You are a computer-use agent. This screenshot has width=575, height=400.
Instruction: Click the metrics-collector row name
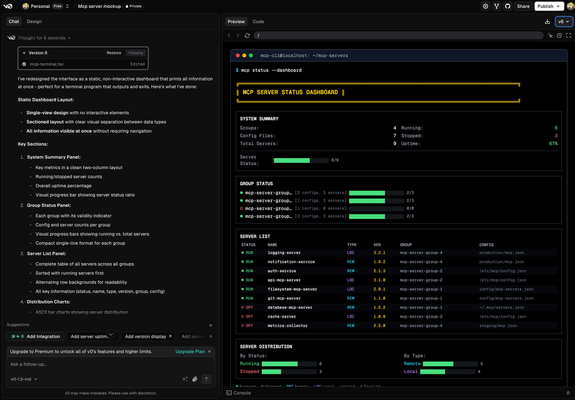tap(288, 326)
